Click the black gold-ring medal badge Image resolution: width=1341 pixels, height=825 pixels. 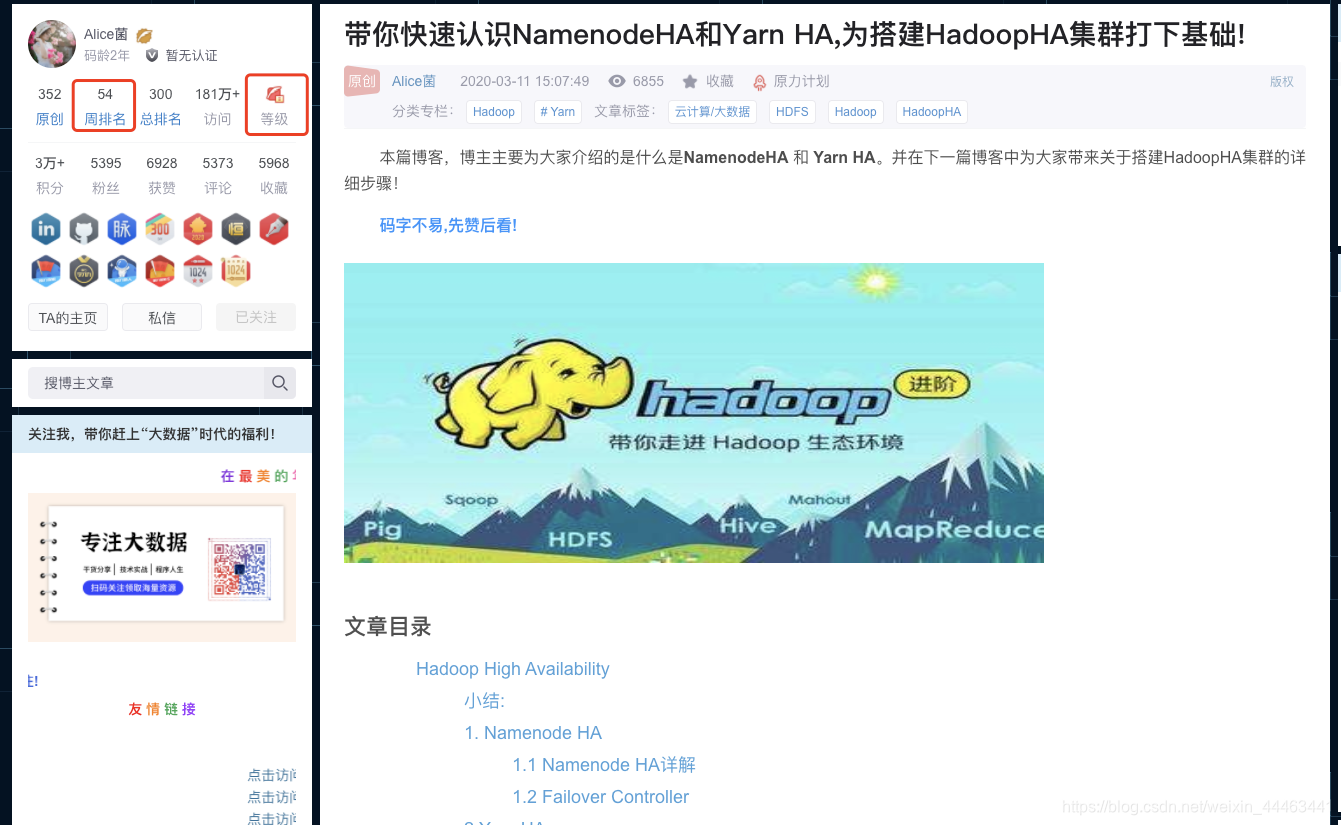84,270
